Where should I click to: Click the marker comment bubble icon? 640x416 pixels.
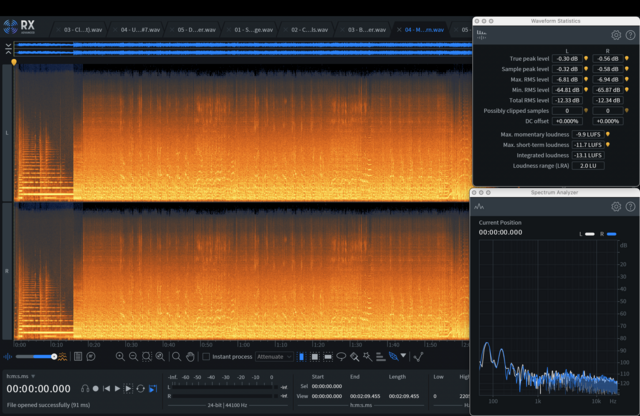click(x=91, y=356)
